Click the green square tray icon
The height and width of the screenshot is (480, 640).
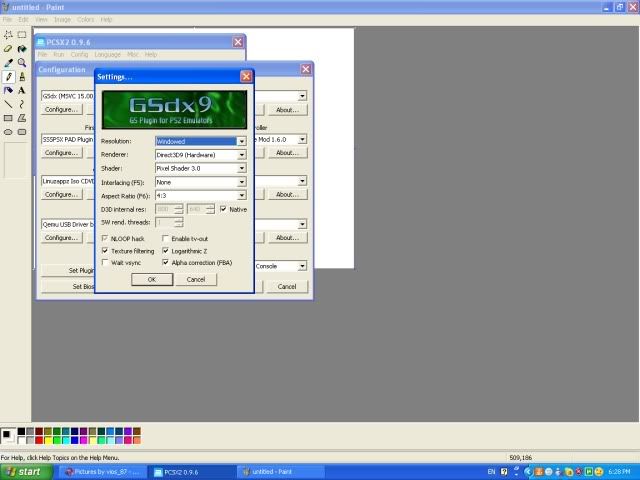coord(589,472)
